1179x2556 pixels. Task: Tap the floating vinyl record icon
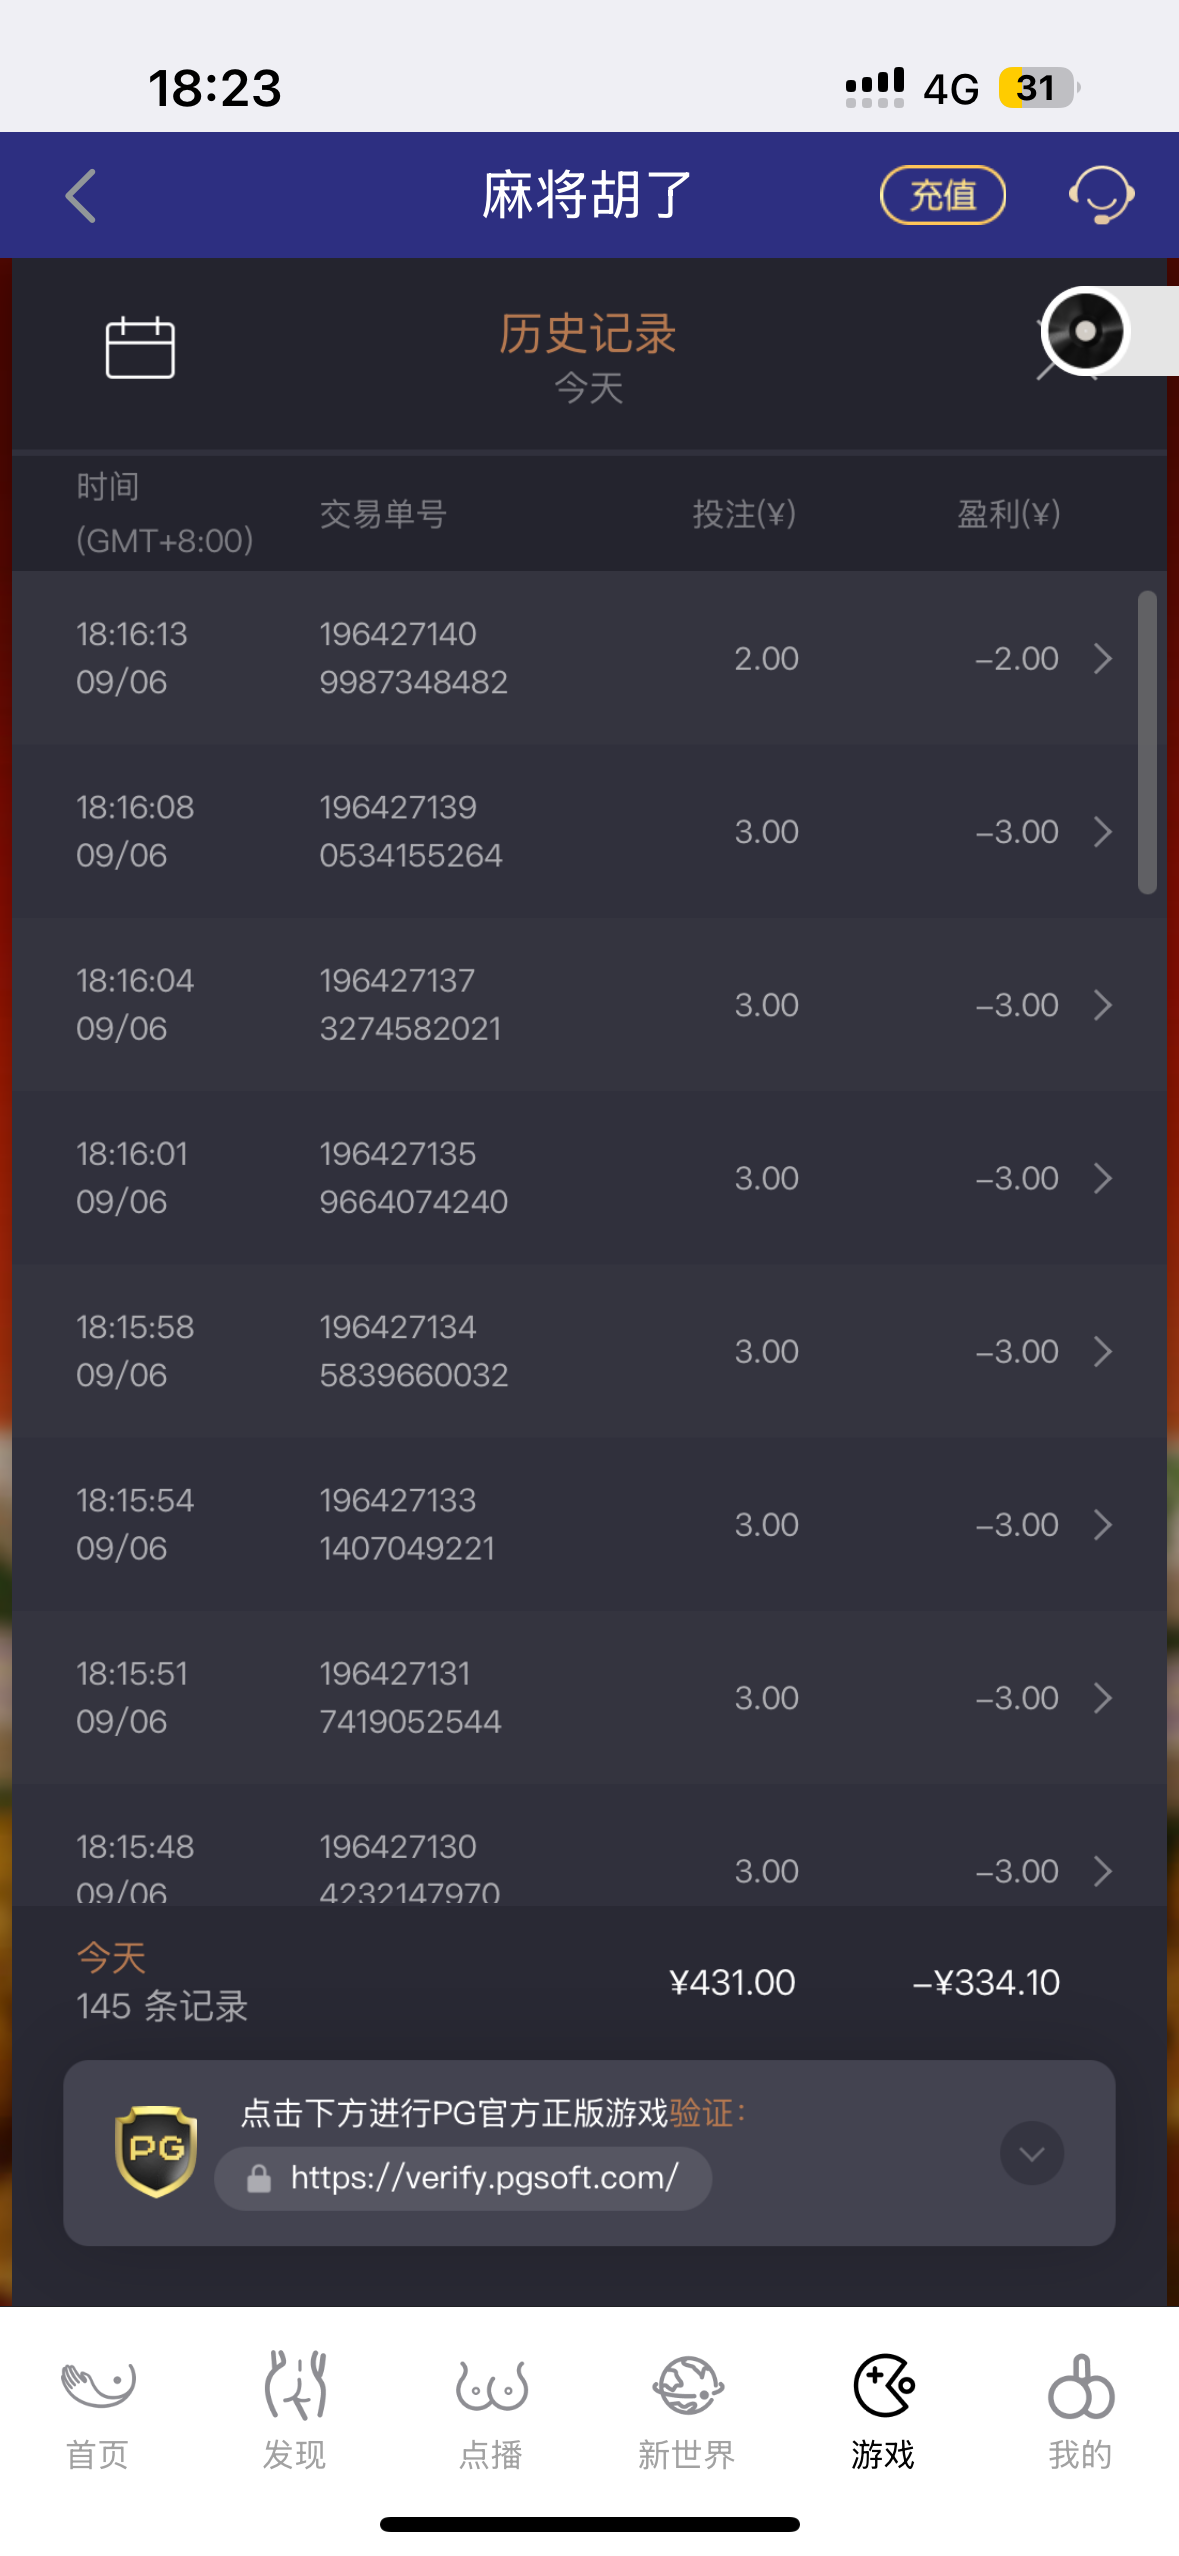pyautogui.click(x=1085, y=331)
